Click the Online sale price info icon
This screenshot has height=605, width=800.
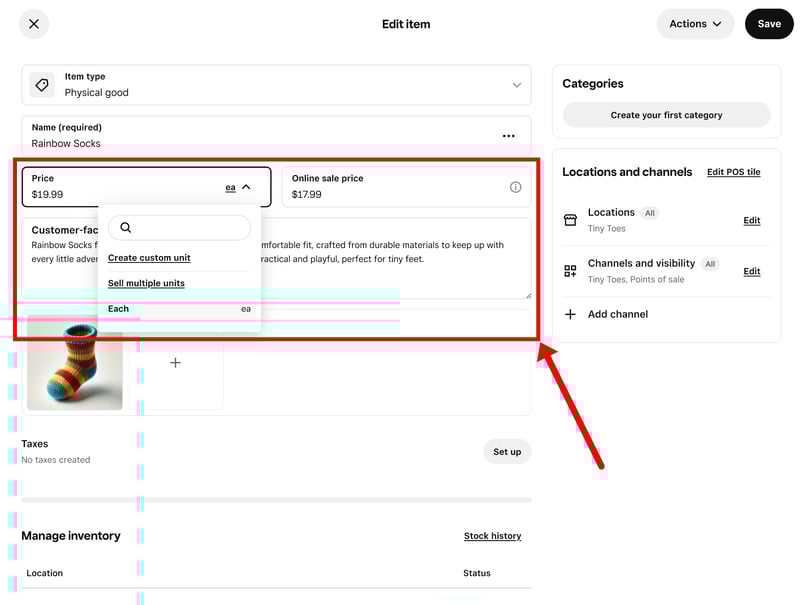tap(515, 187)
